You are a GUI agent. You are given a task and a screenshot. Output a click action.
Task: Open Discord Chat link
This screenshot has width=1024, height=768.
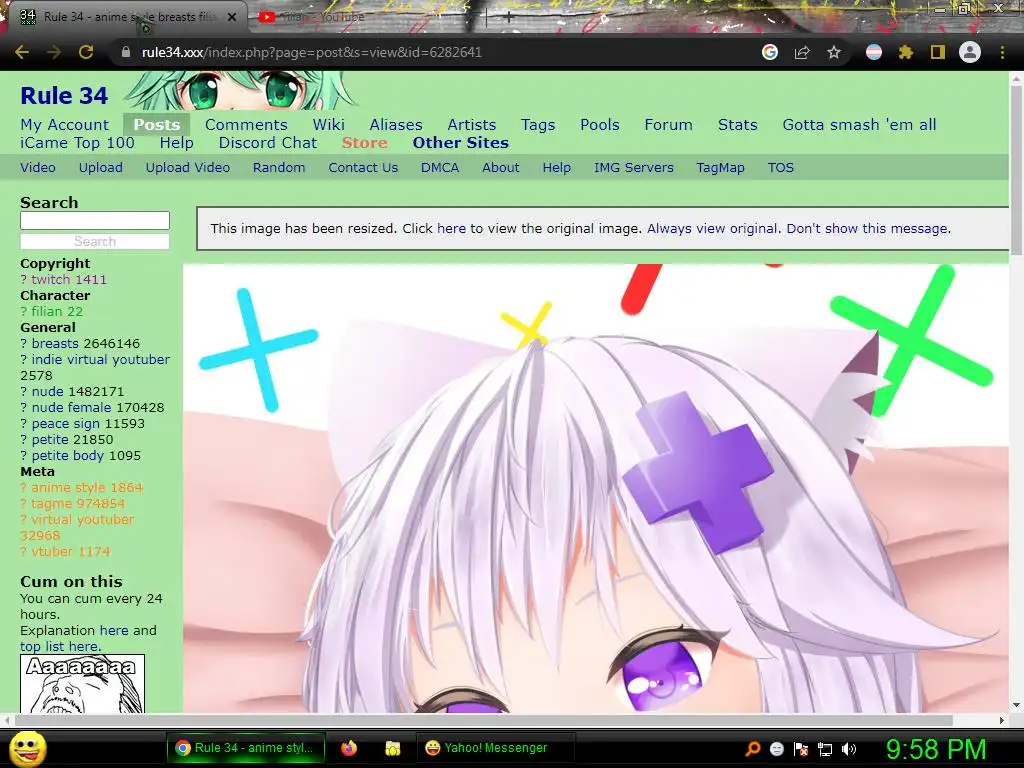point(268,143)
